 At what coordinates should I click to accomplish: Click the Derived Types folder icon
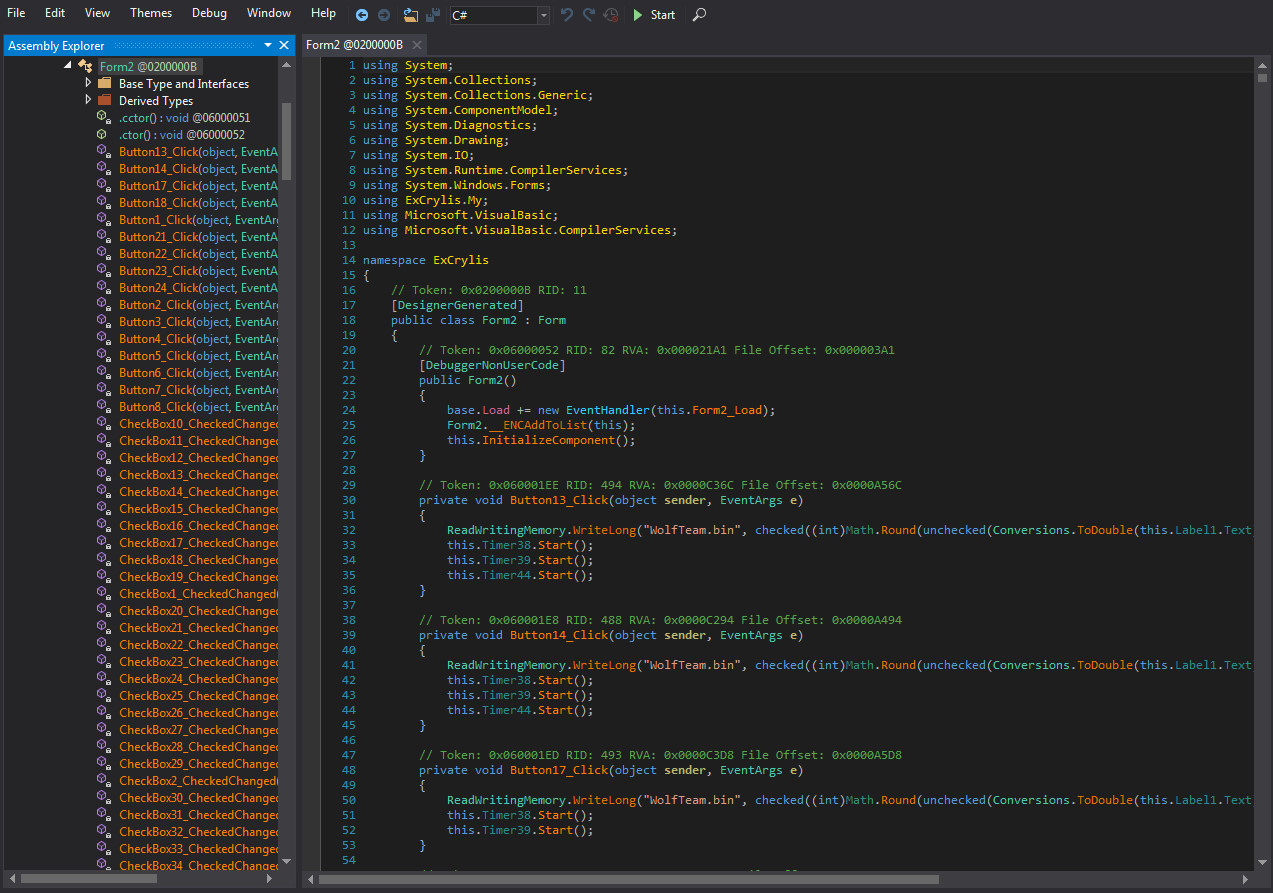[104, 100]
